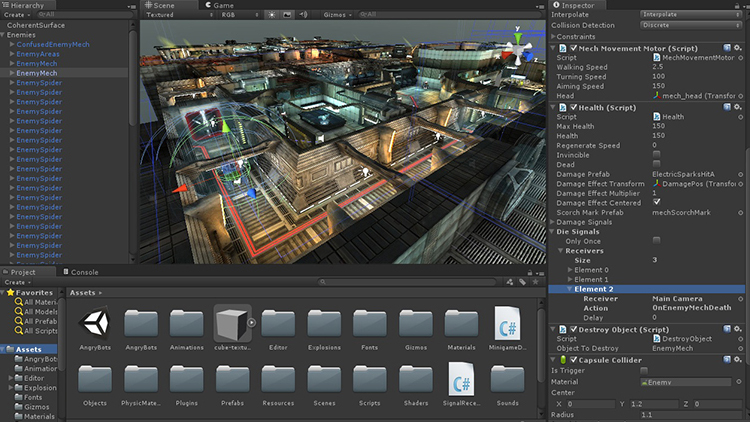Uncheck Damage Effect Centered
750x422 pixels.
pos(656,202)
